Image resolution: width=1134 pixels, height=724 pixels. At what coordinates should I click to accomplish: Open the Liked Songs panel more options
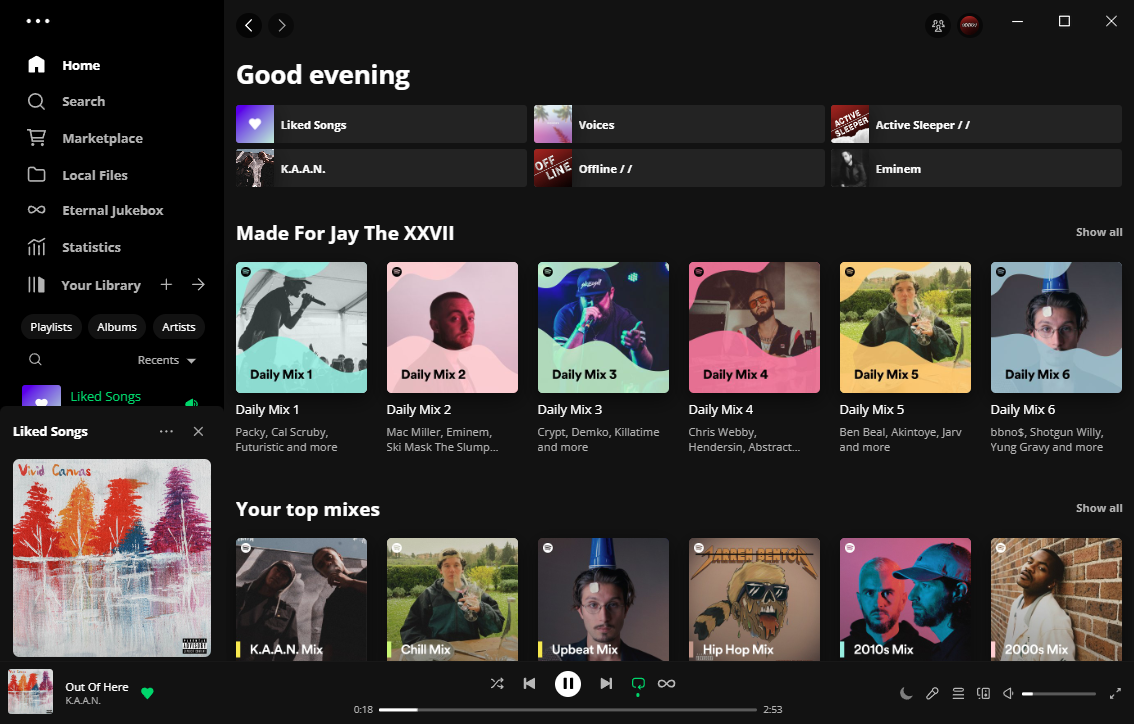click(x=166, y=431)
